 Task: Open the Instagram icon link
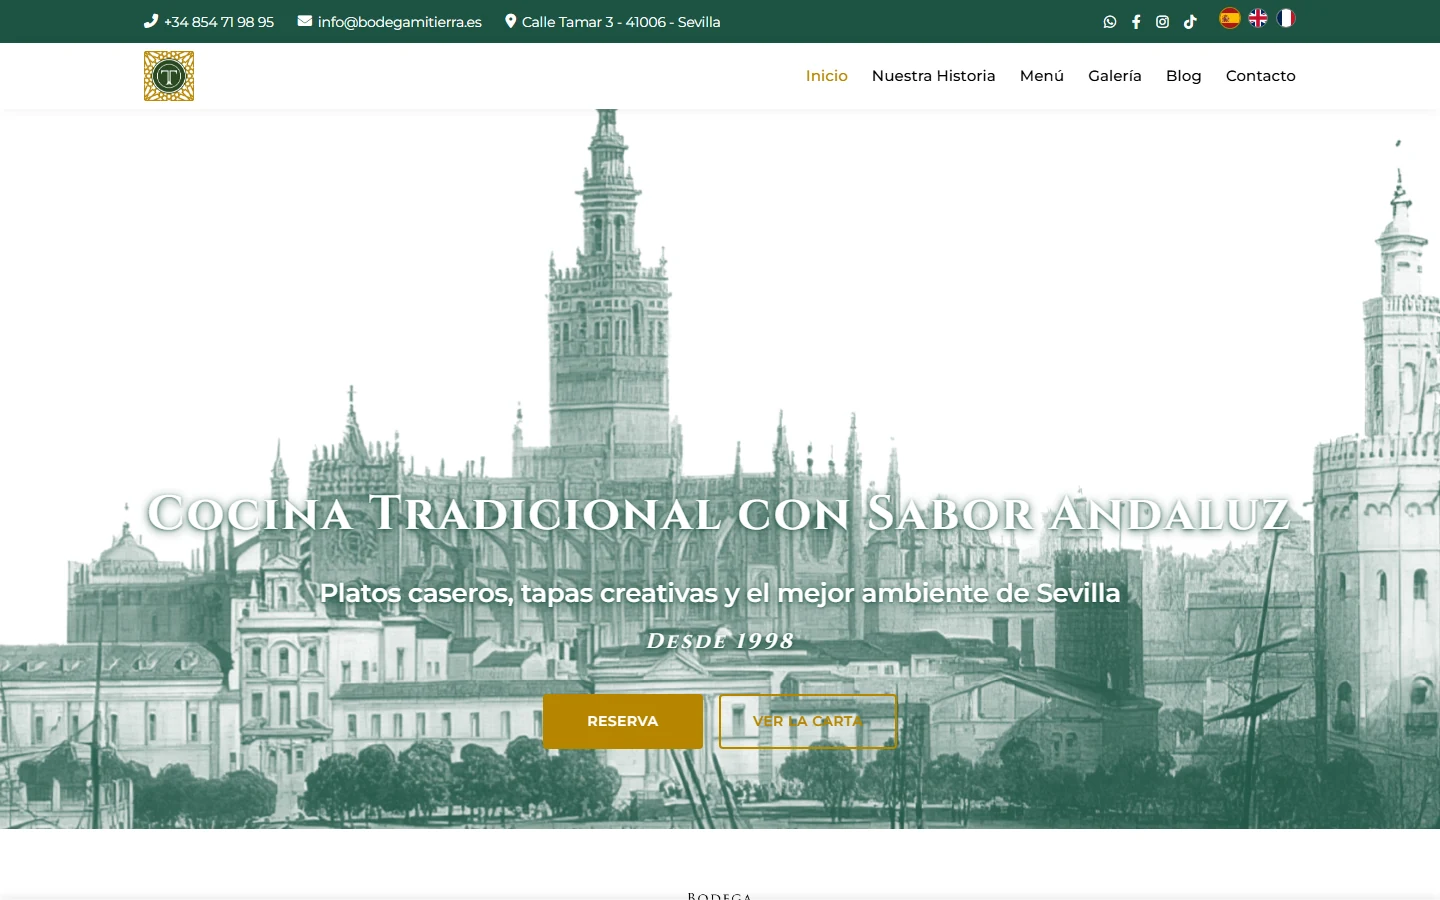pyautogui.click(x=1163, y=22)
